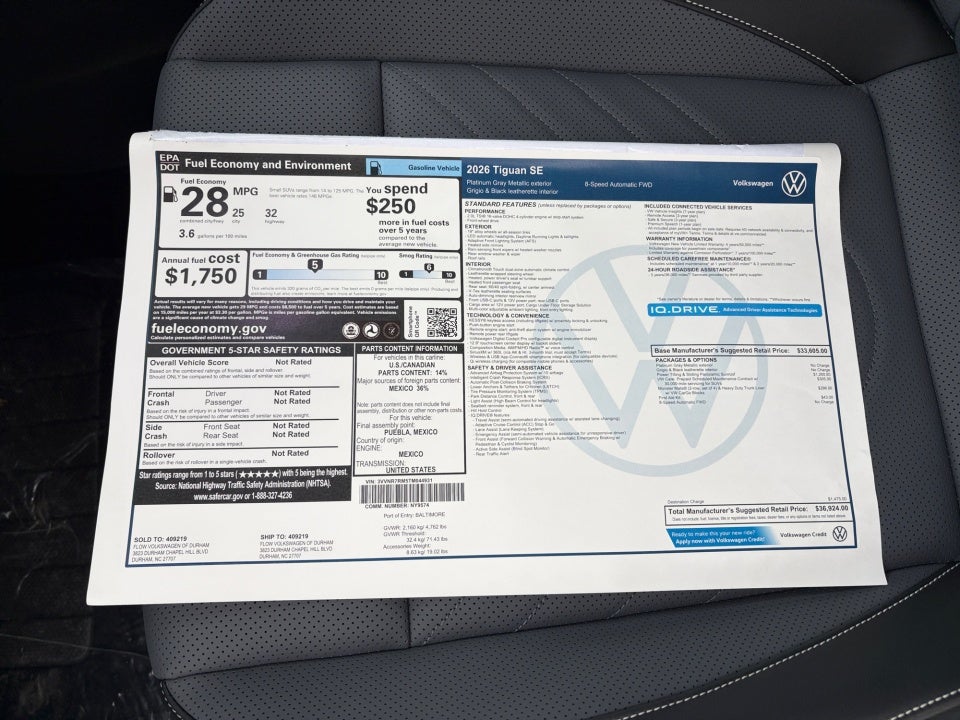
Task: Select the Government 5-Star Safety Ratings header
Action: point(250,348)
